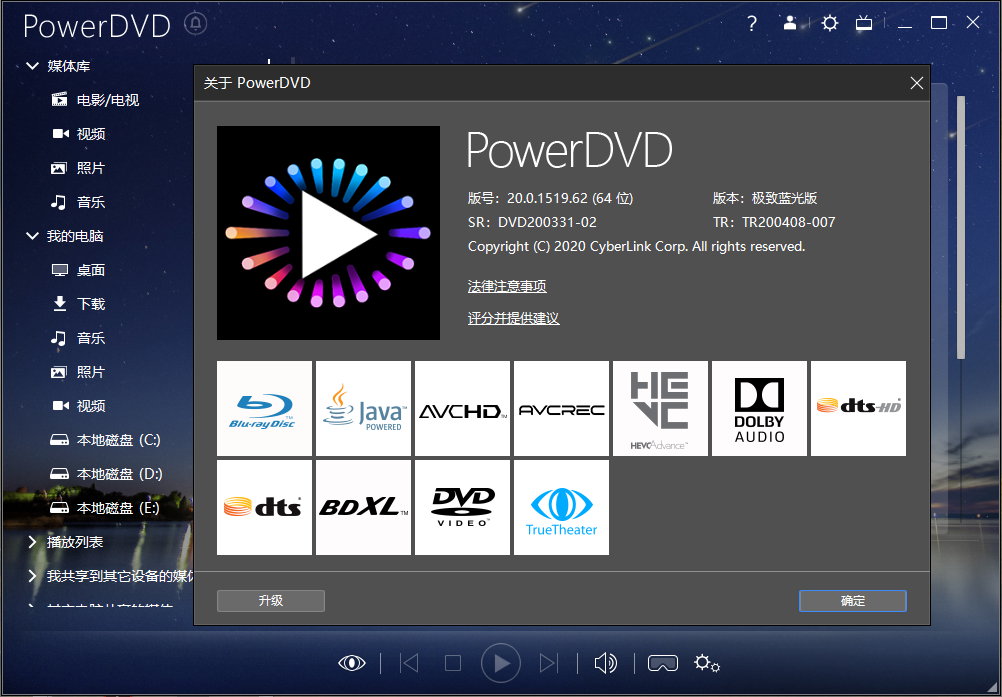
Task: Mute audio with the speaker icon
Action: [x=605, y=663]
